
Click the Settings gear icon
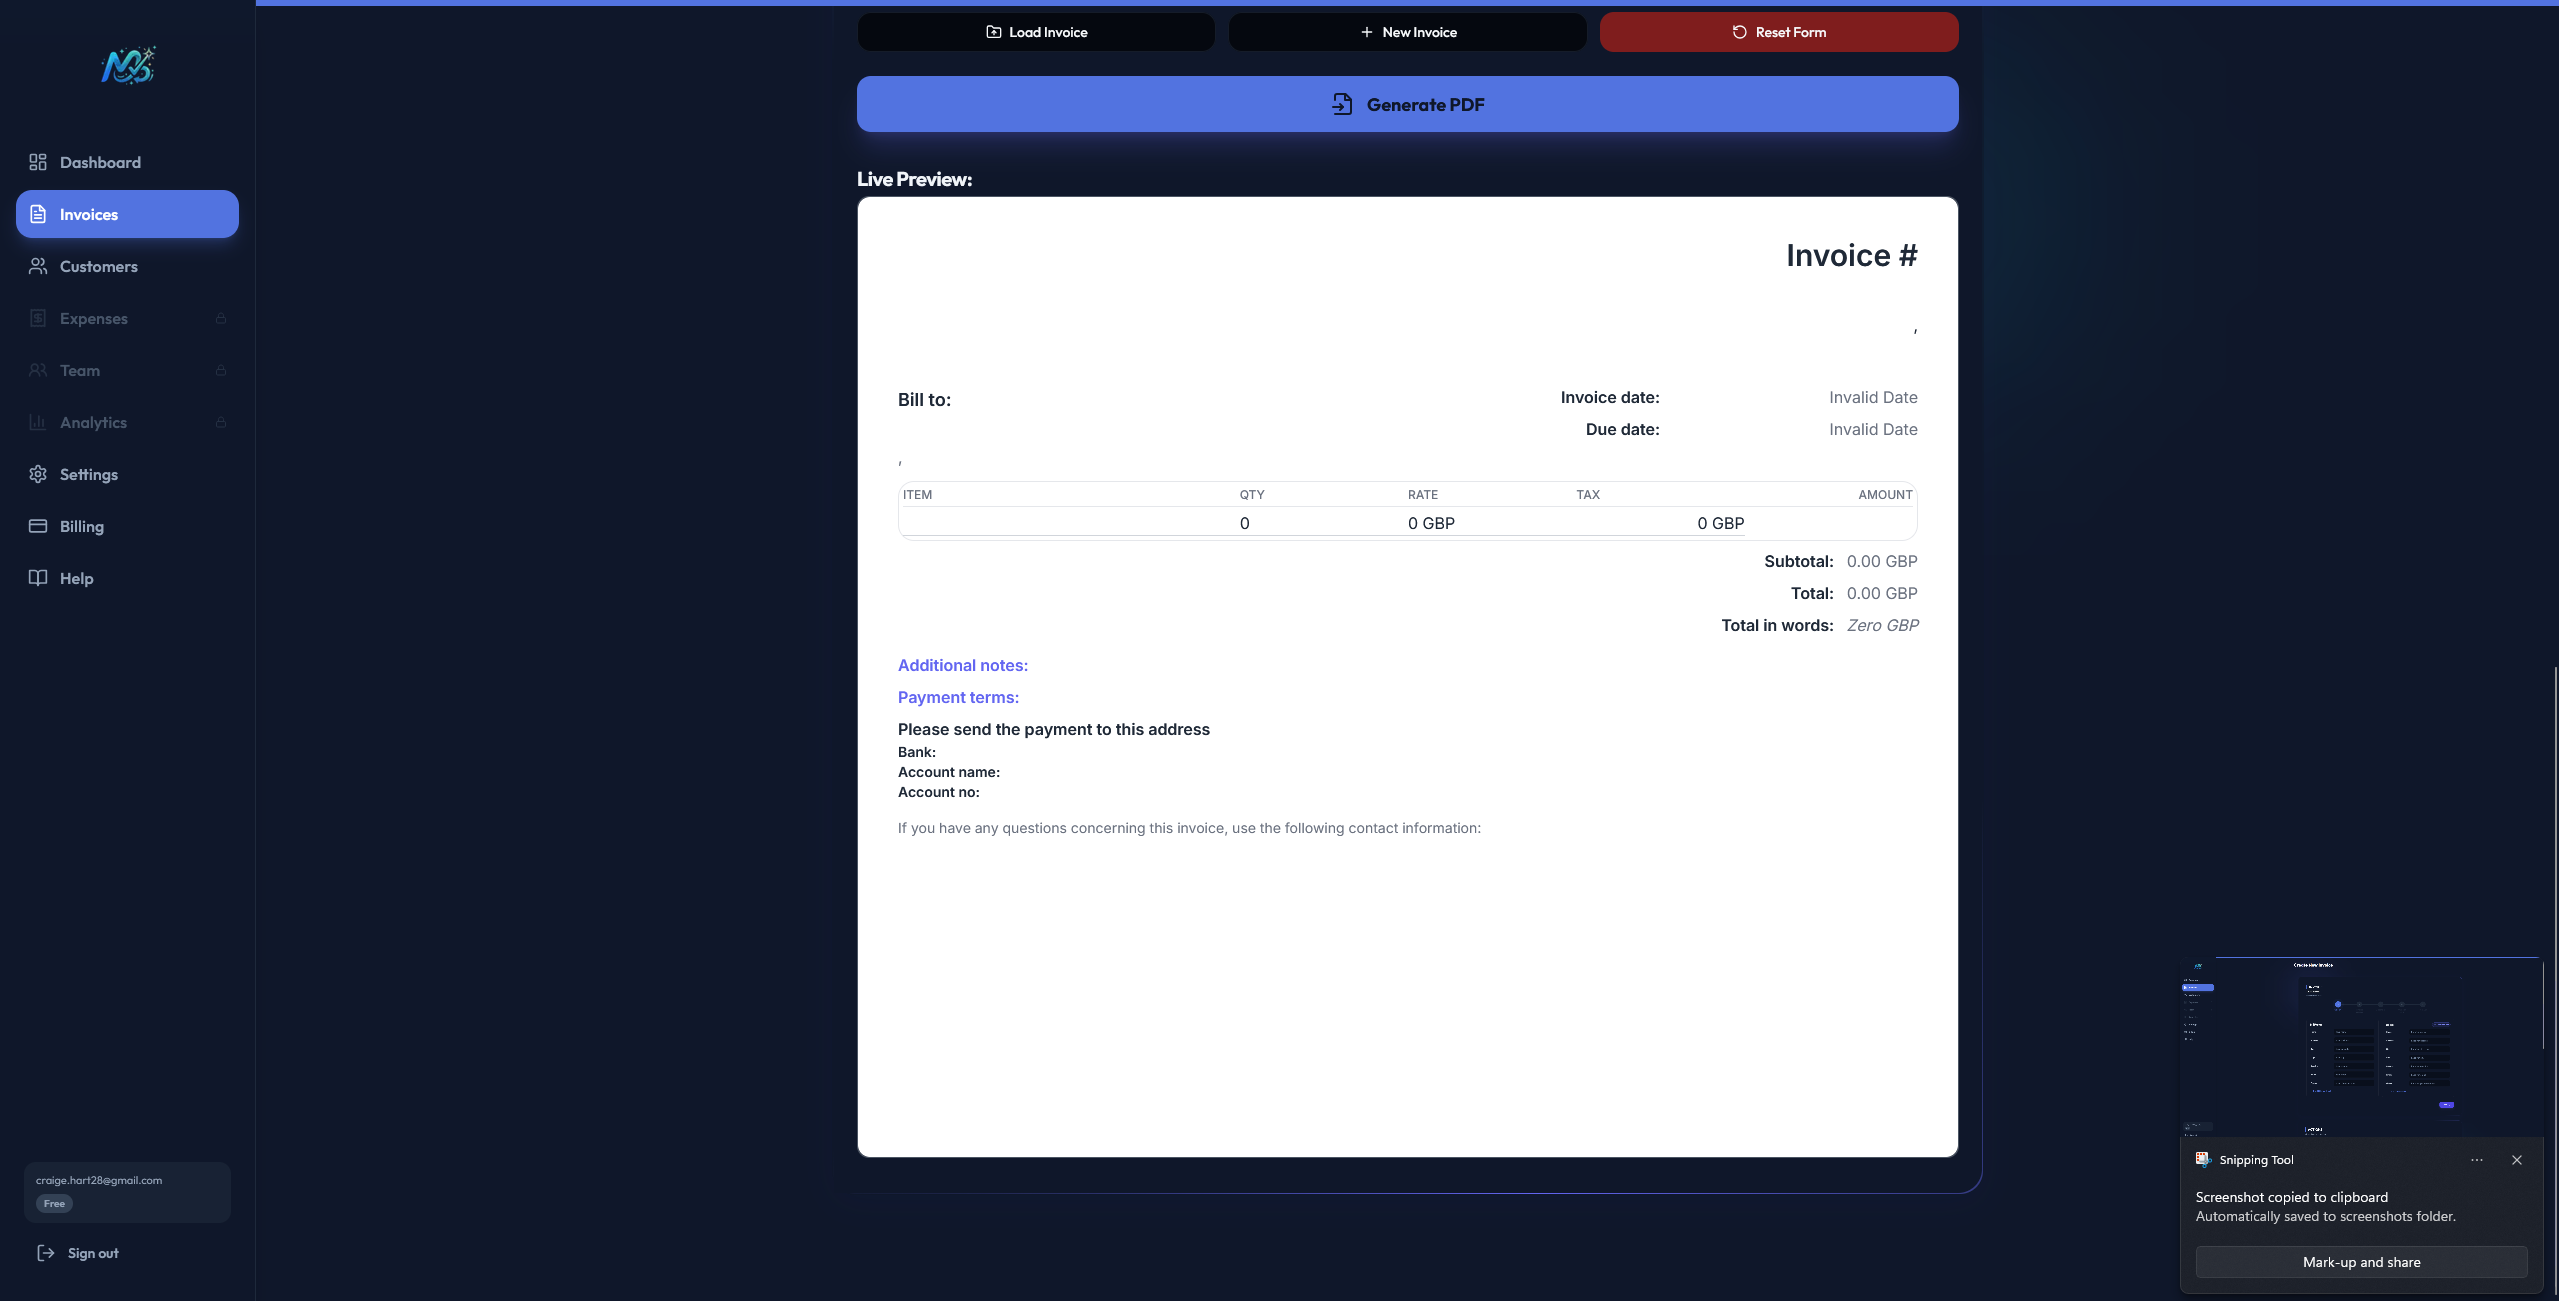(x=38, y=474)
